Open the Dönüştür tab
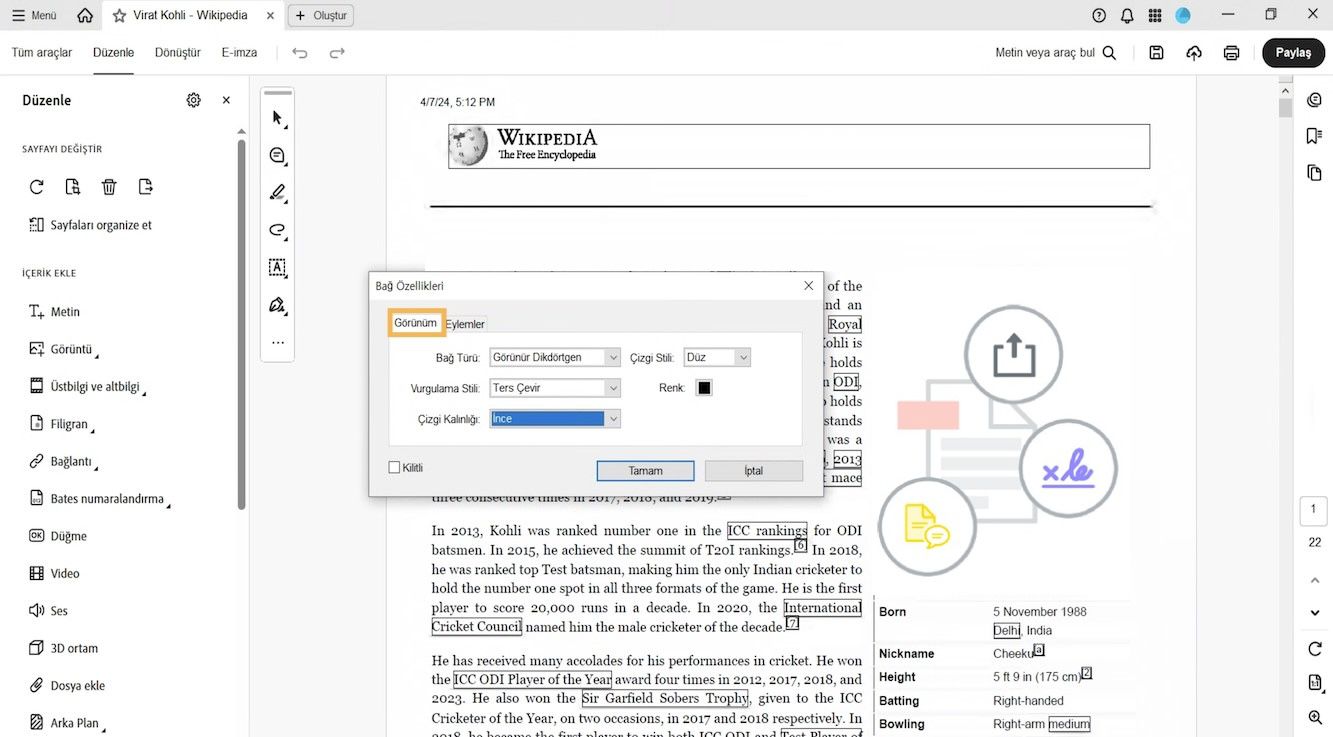The image size is (1333, 737). pyautogui.click(x=178, y=53)
